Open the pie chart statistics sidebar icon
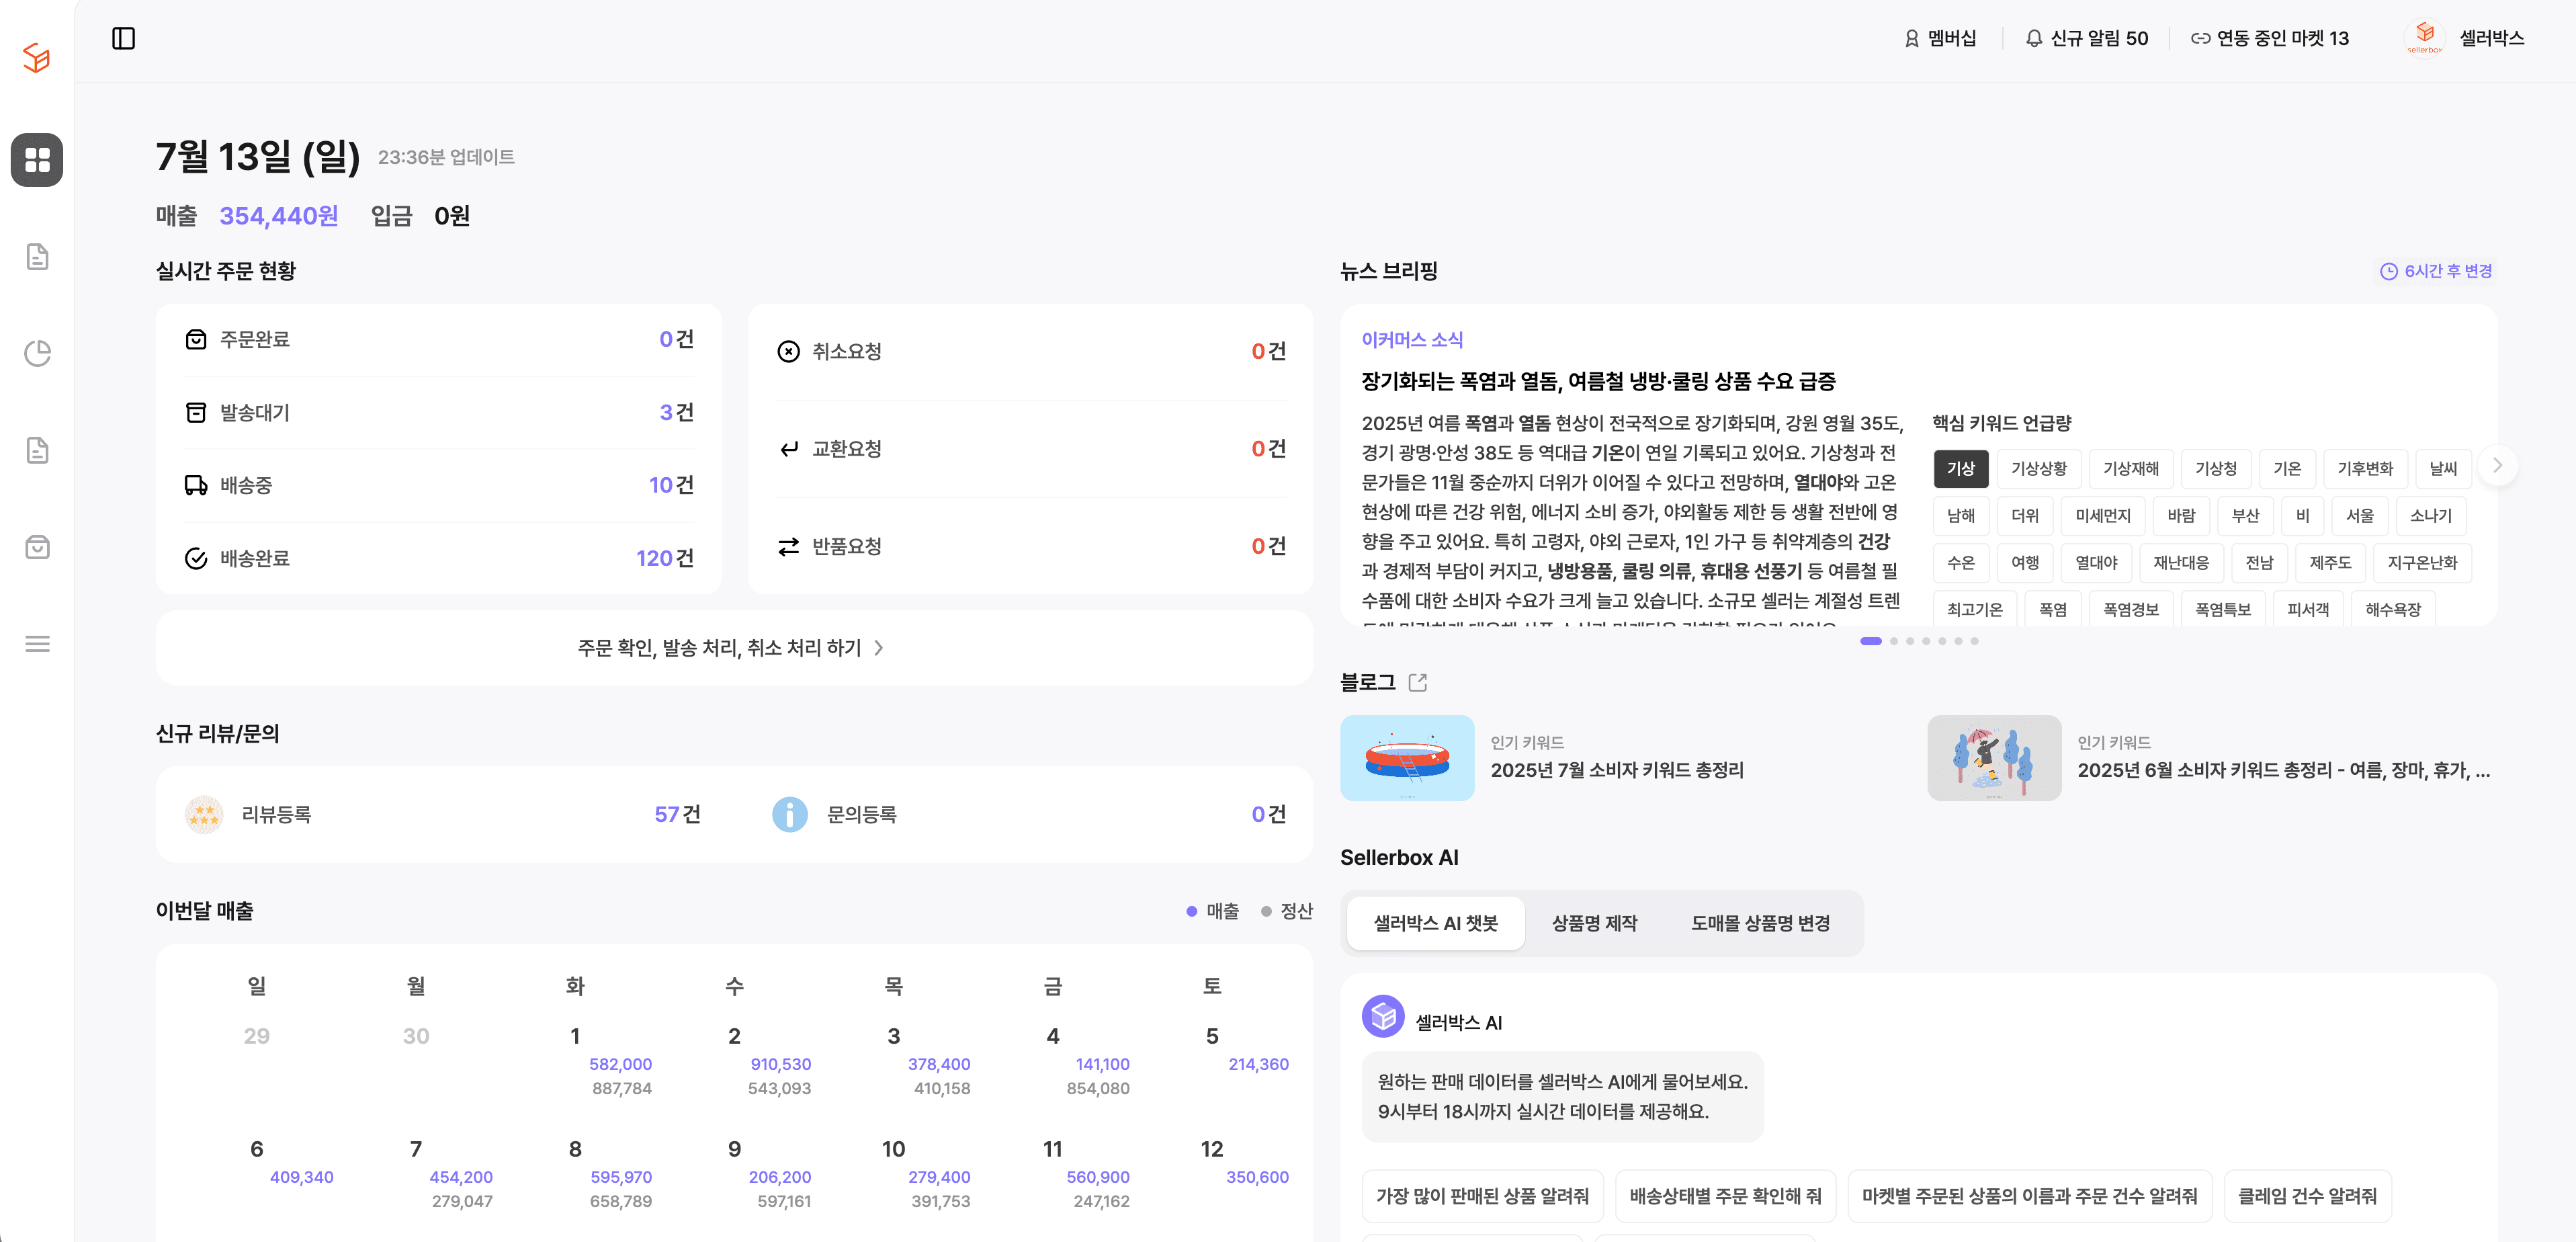The width and height of the screenshot is (2576, 1242). (37, 353)
